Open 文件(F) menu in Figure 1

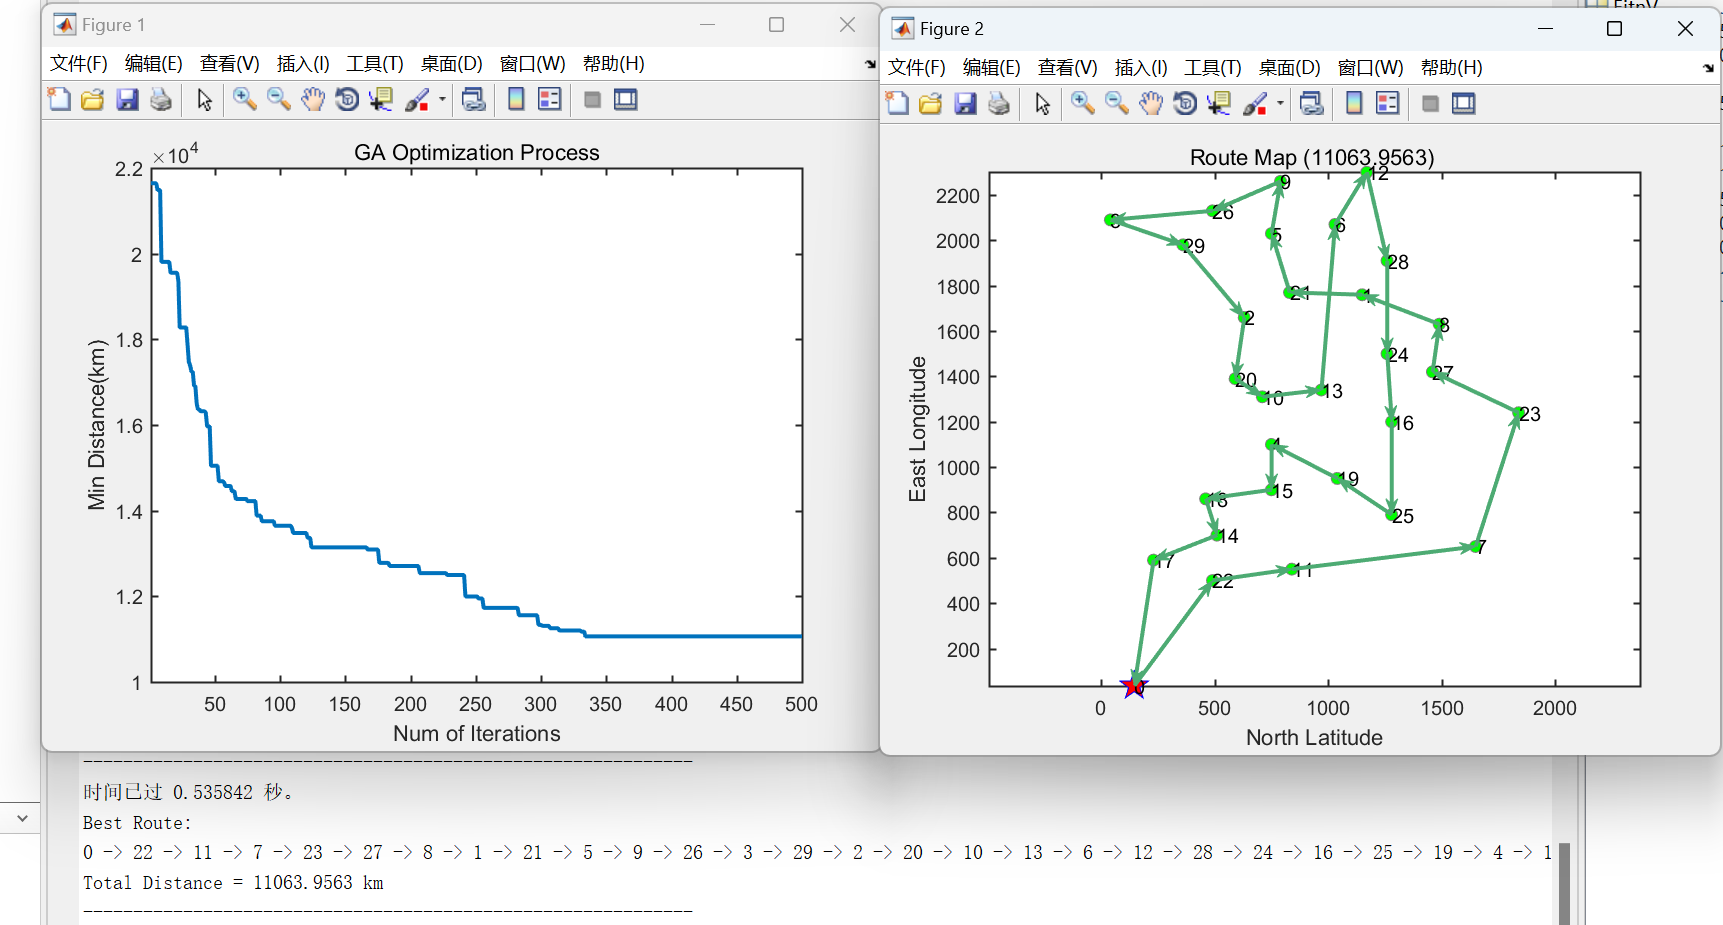(78, 64)
